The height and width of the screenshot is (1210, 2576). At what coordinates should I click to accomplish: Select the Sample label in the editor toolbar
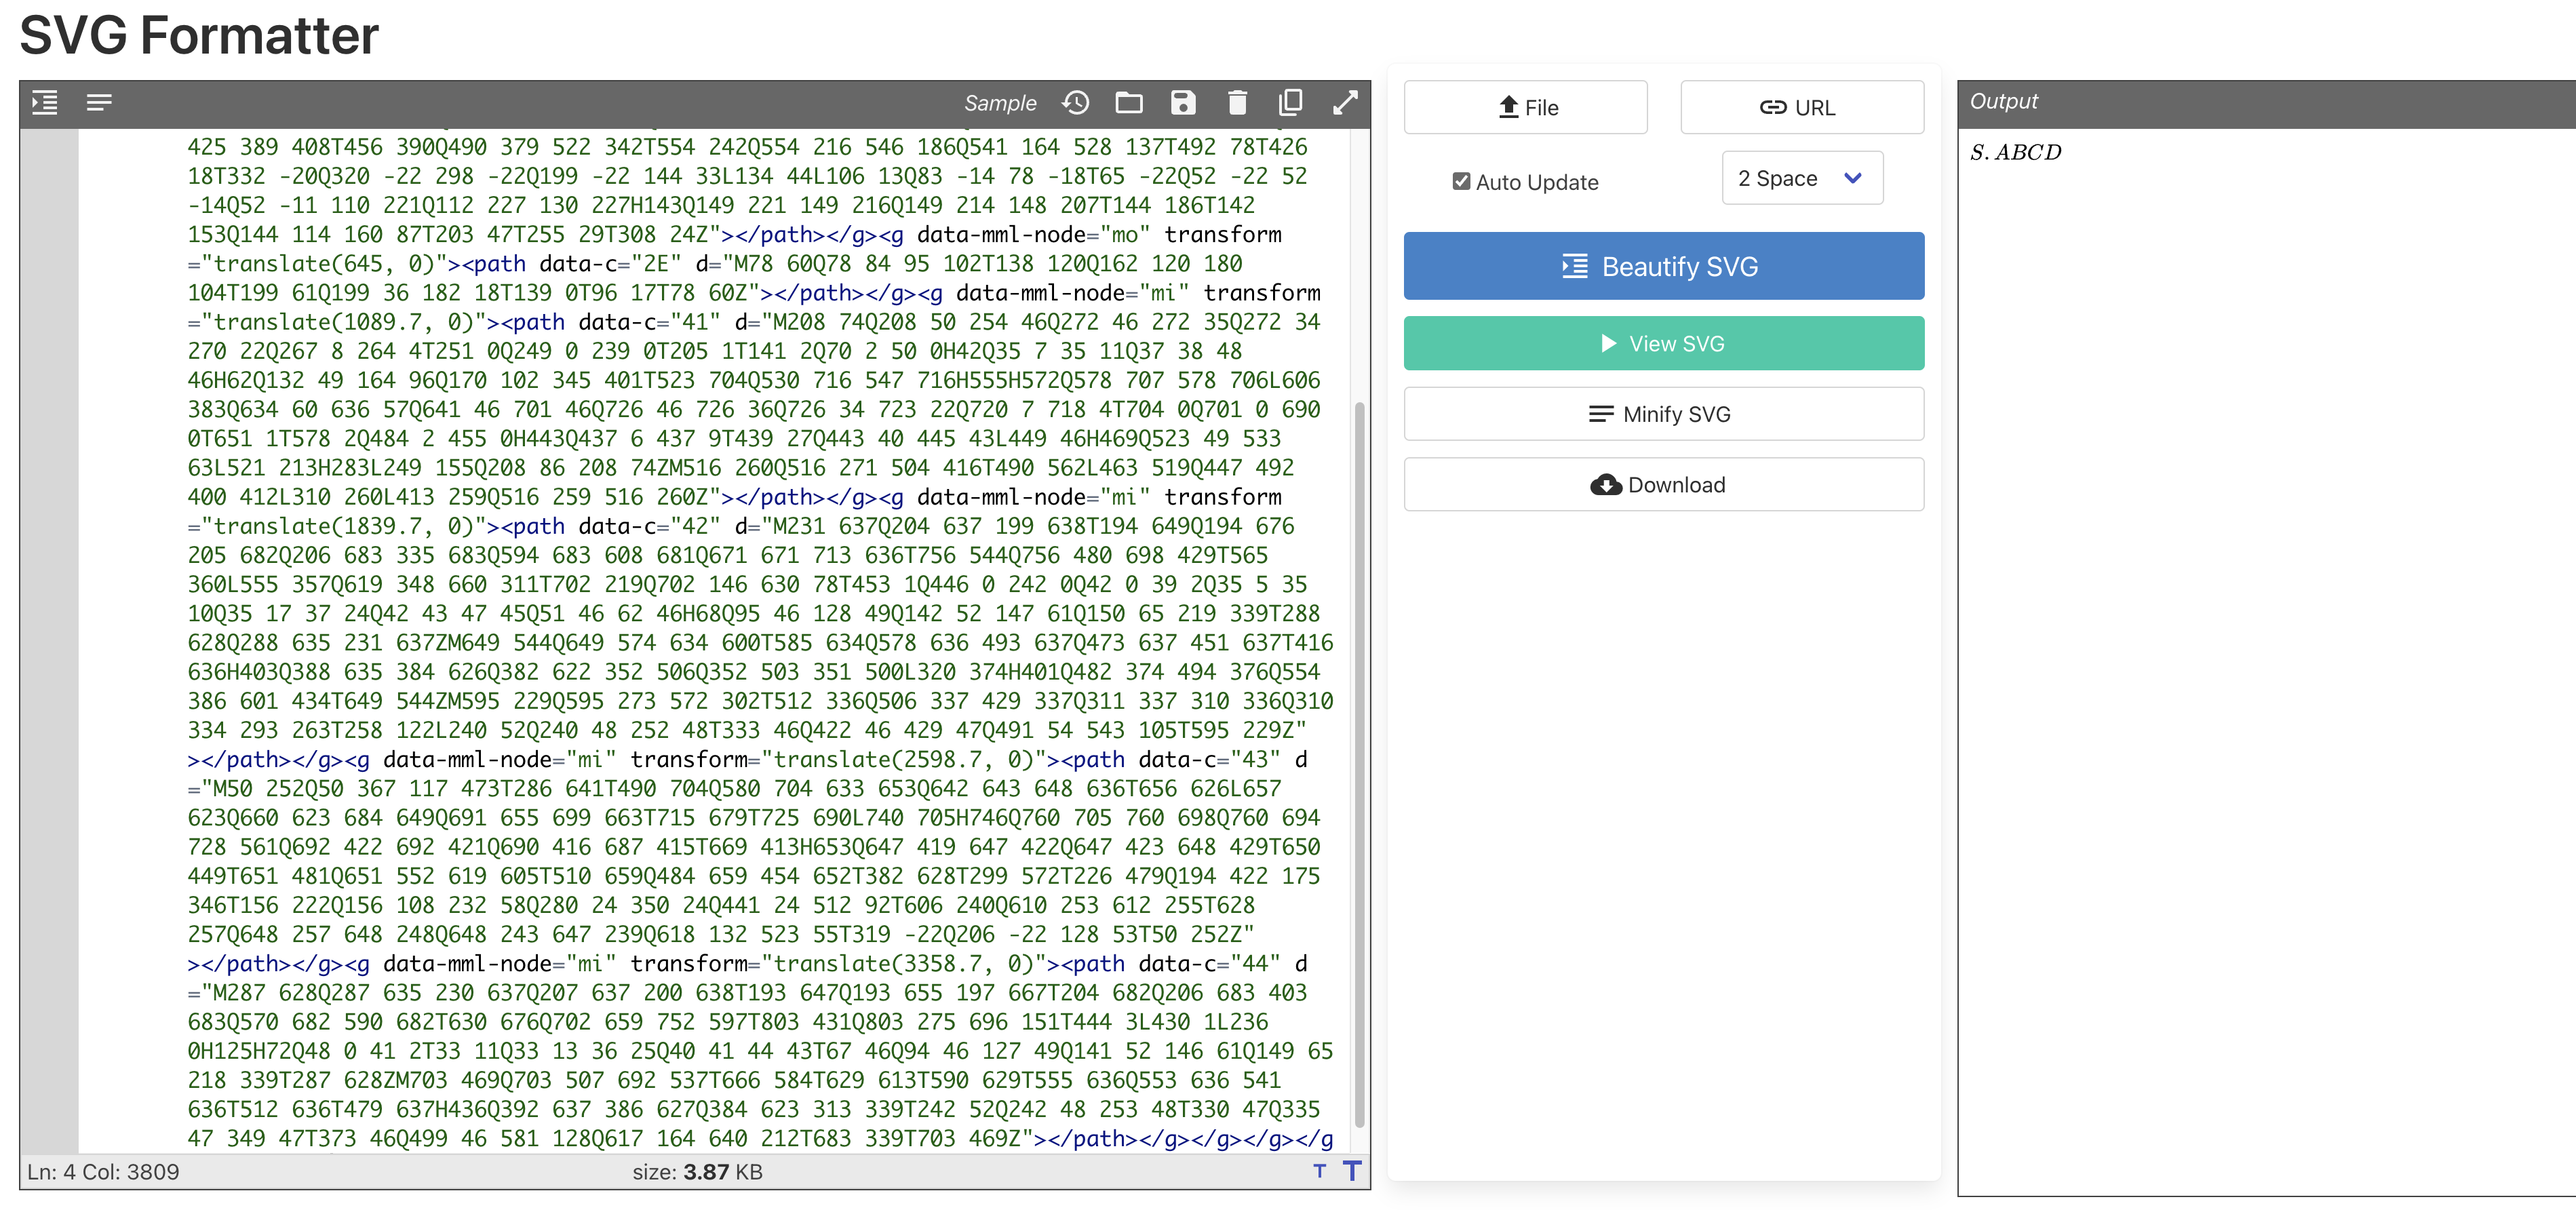coord(1001,103)
